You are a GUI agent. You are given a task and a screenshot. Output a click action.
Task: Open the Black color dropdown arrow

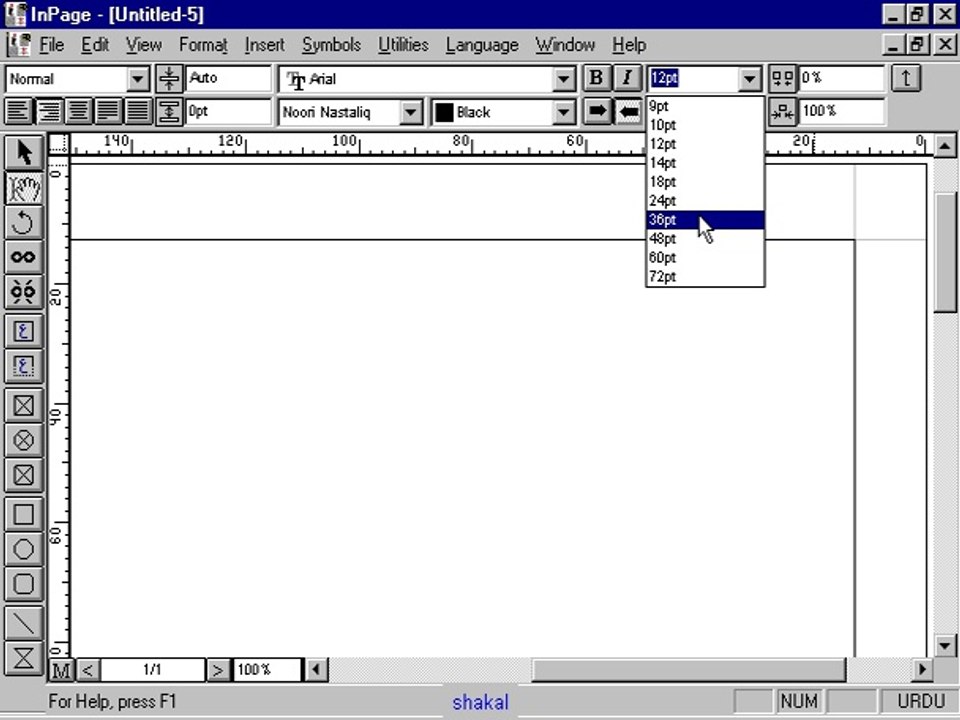pyautogui.click(x=563, y=112)
